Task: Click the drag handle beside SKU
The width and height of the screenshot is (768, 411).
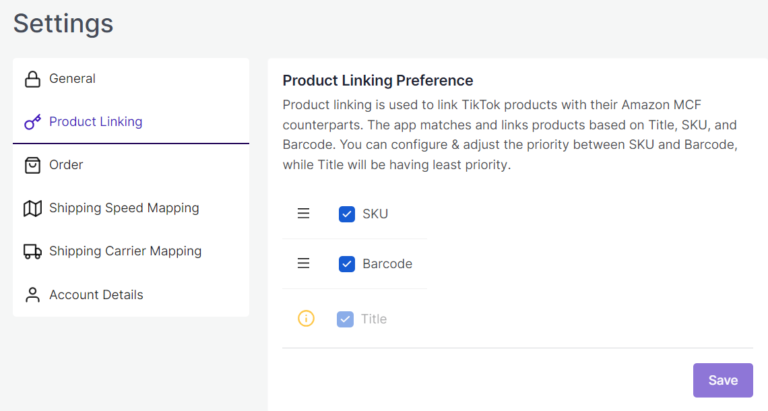Action: click(303, 214)
